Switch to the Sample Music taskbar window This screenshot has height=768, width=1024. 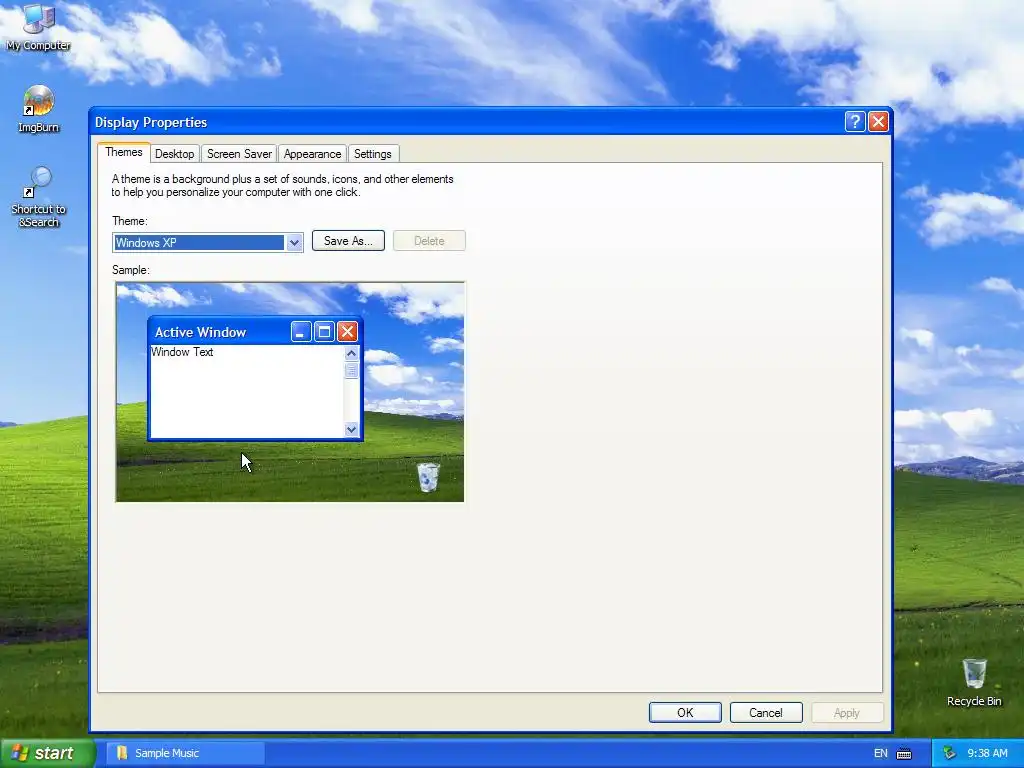[x=185, y=753]
